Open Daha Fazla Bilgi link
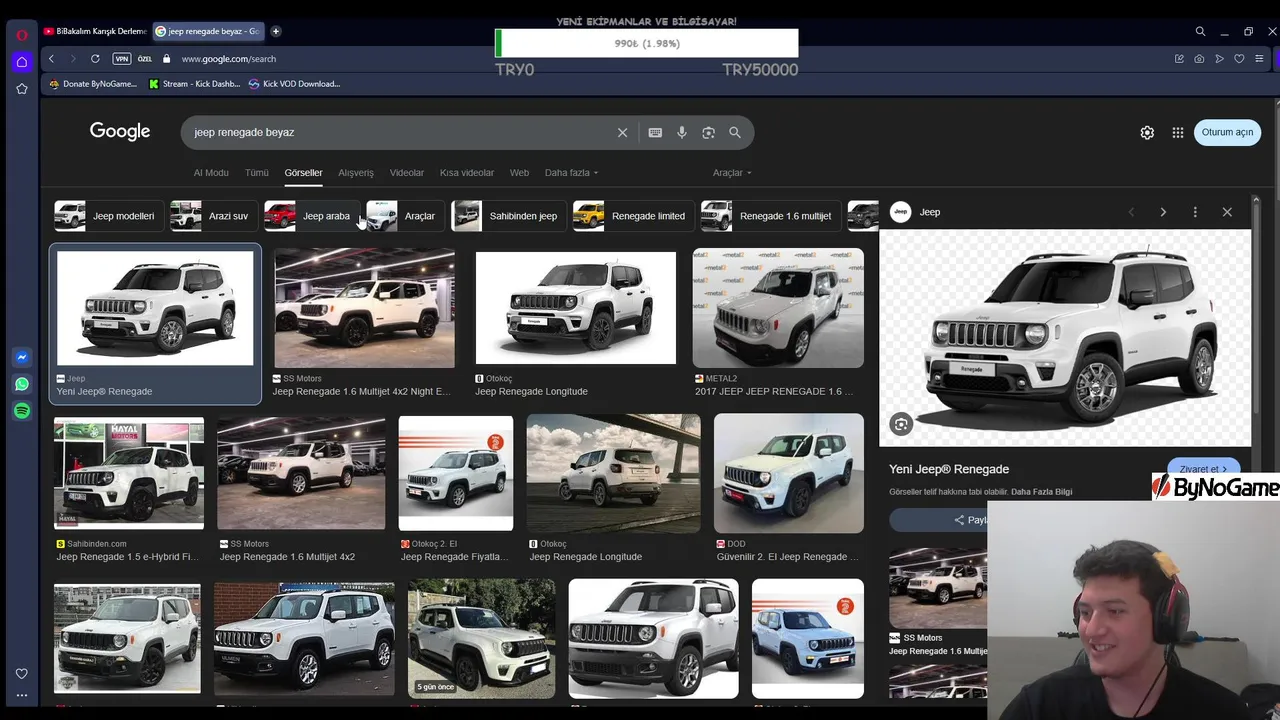This screenshot has width=1280, height=720. pos(1041,492)
